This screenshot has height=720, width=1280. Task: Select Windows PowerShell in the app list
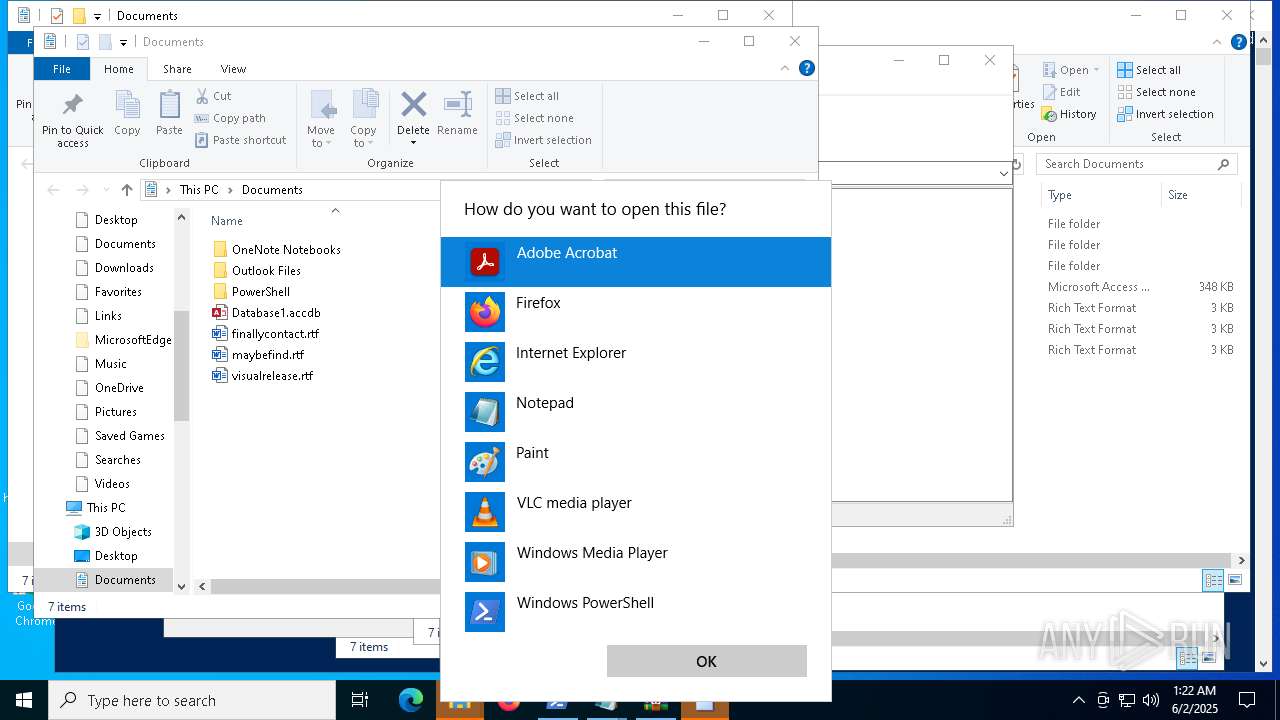[636, 612]
